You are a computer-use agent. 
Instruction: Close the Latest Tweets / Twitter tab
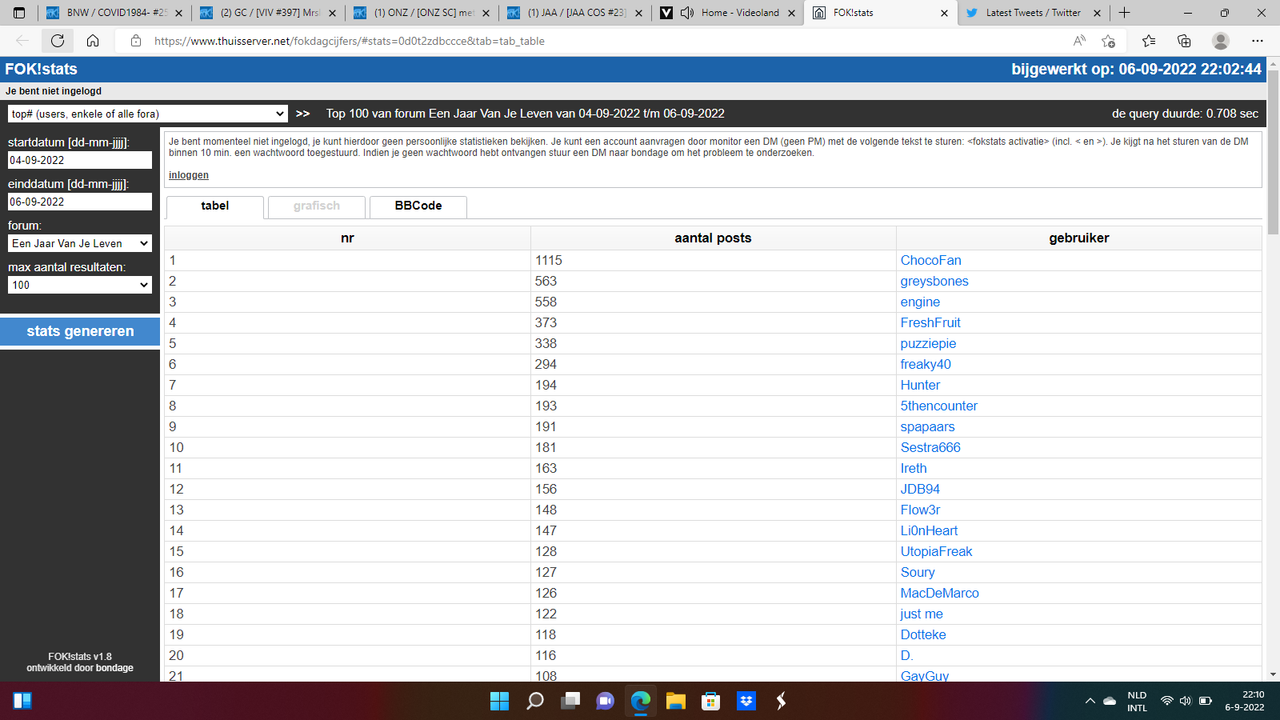tap(1097, 13)
